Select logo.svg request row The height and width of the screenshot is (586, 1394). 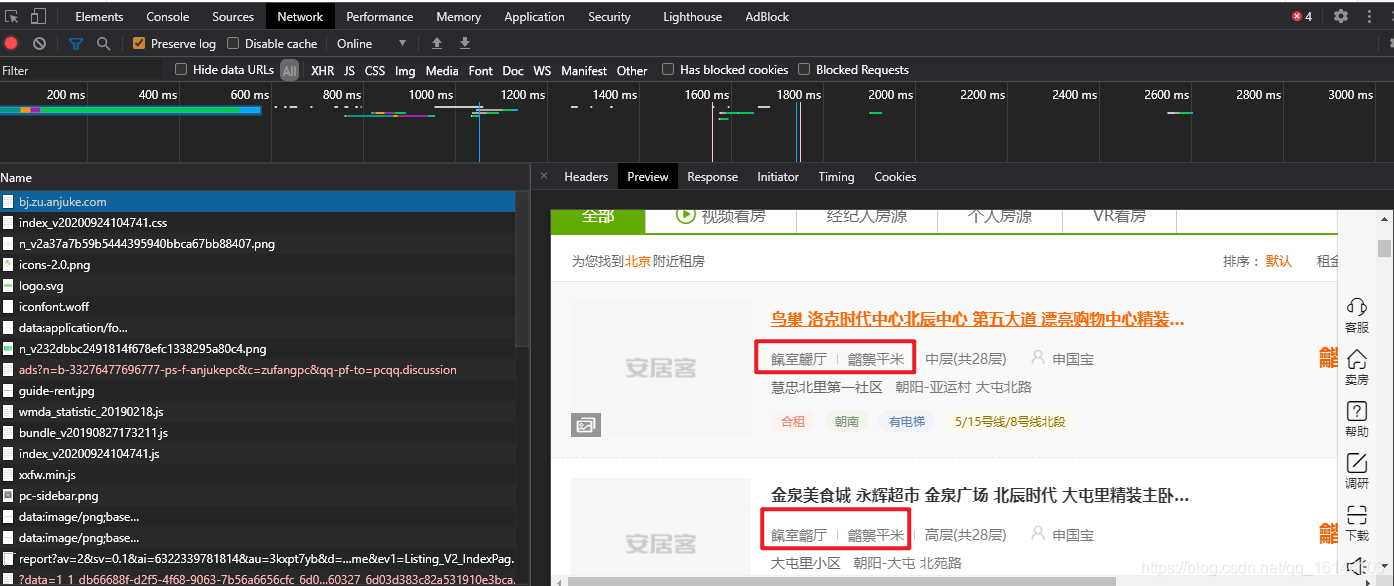(258, 286)
